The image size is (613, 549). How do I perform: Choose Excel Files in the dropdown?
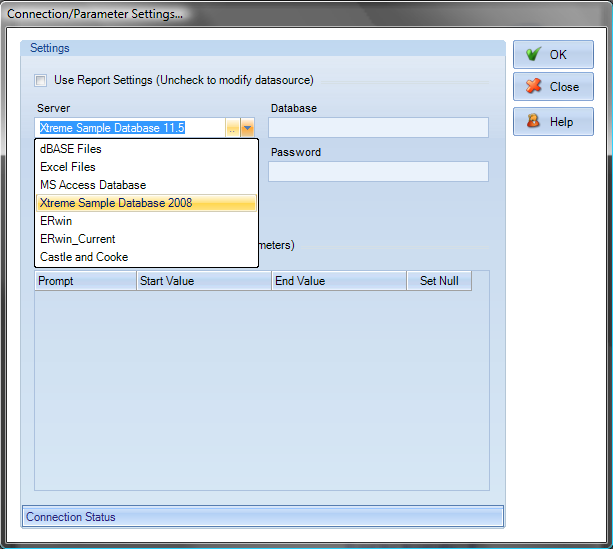click(x=146, y=167)
